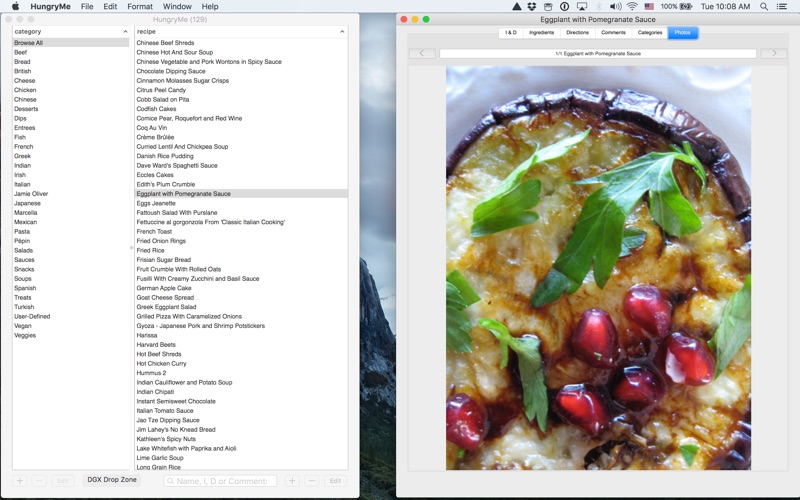Image resolution: width=800 pixels, height=500 pixels.
Task: Switch to the Directions tab
Action: pos(578,33)
